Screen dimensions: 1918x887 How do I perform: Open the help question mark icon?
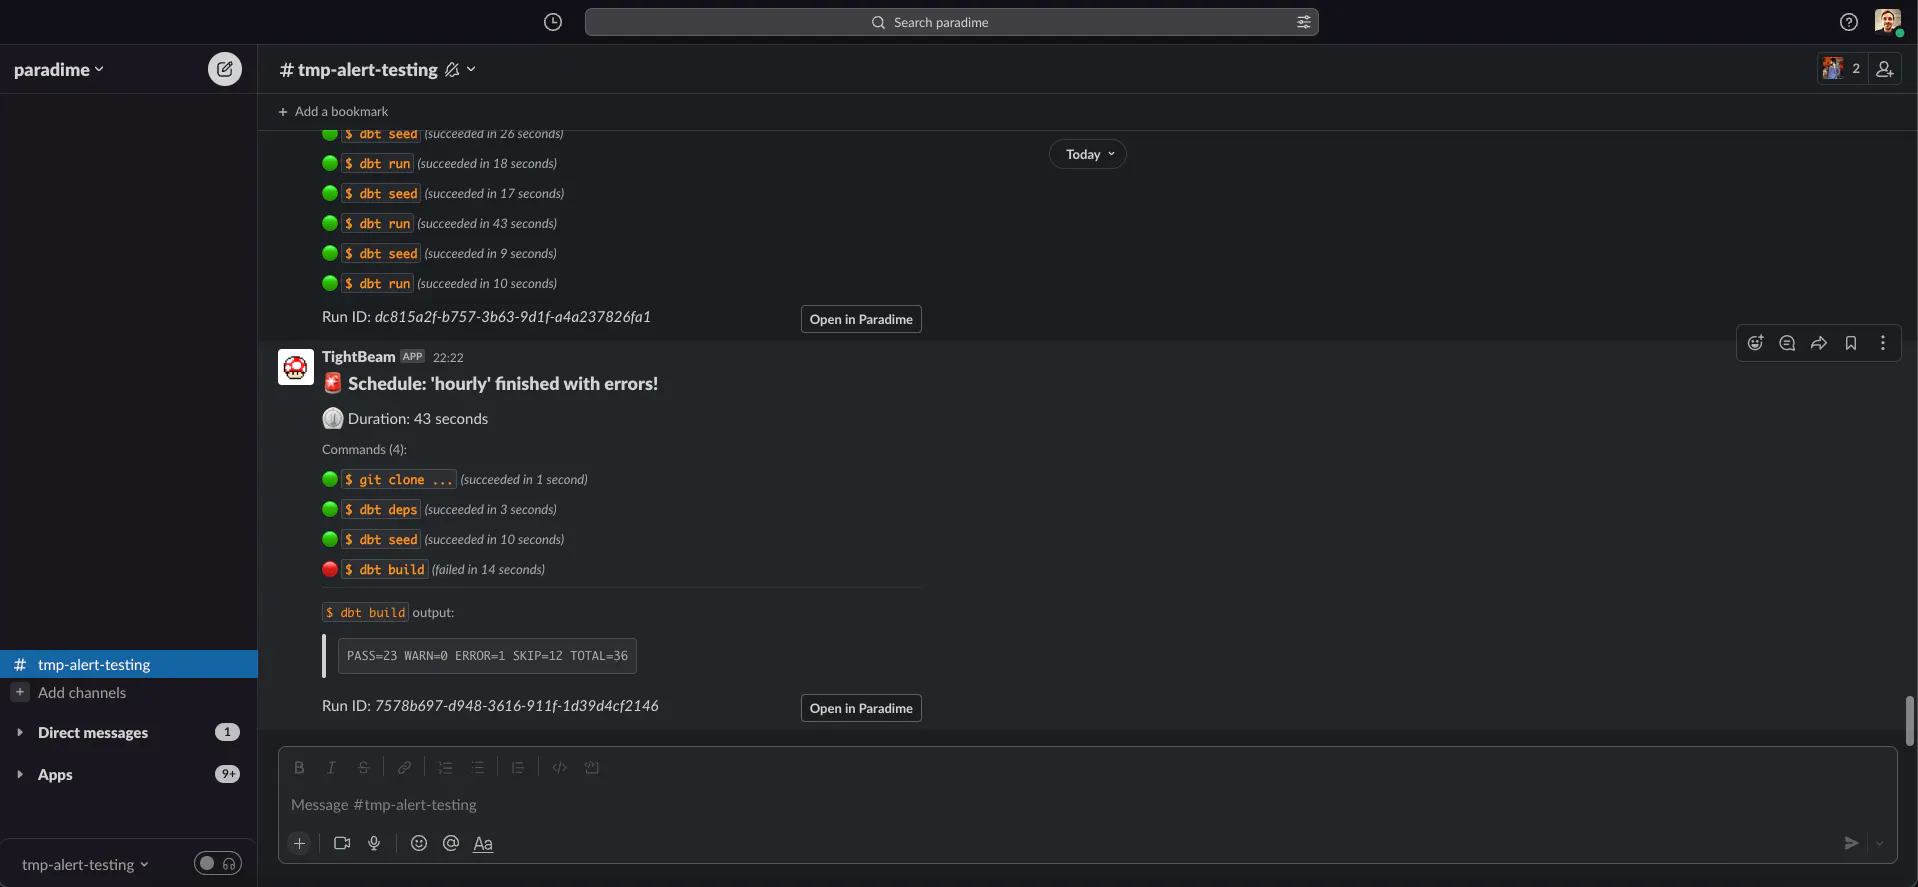tap(1849, 22)
